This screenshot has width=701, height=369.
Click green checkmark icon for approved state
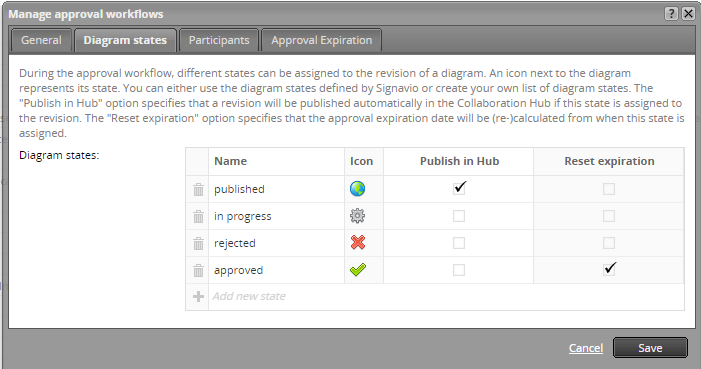tap(358, 270)
